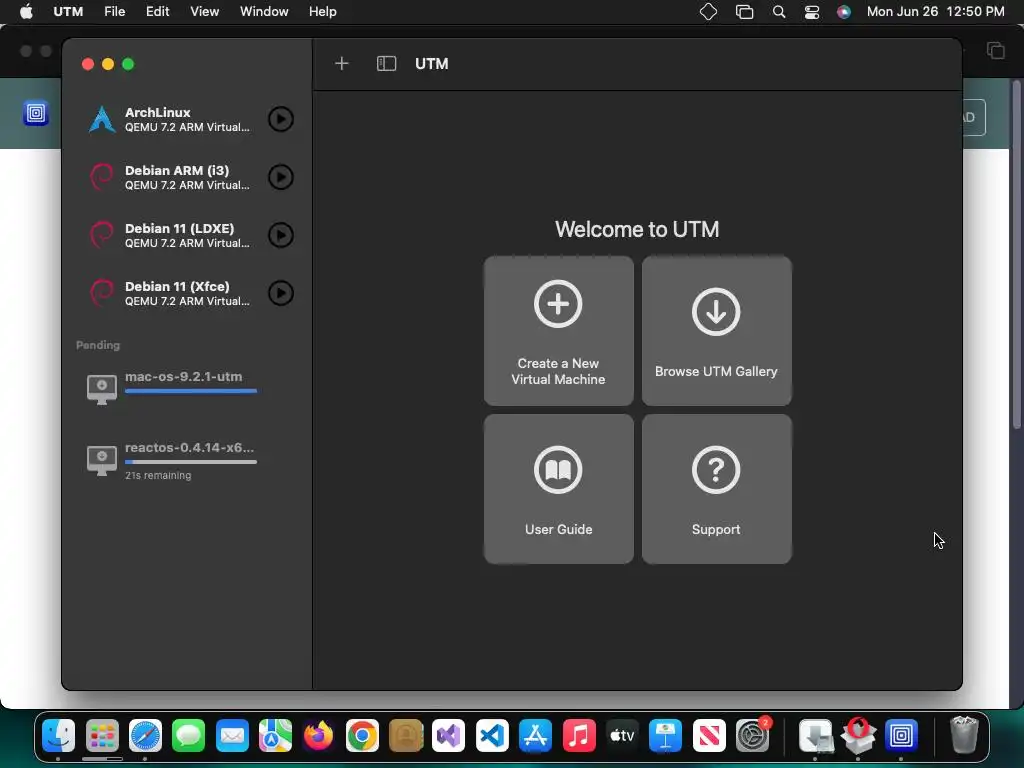Open Apple TV from the Dock
The height and width of the screenshot is (768, 1024).
click(x=622, y=736)
